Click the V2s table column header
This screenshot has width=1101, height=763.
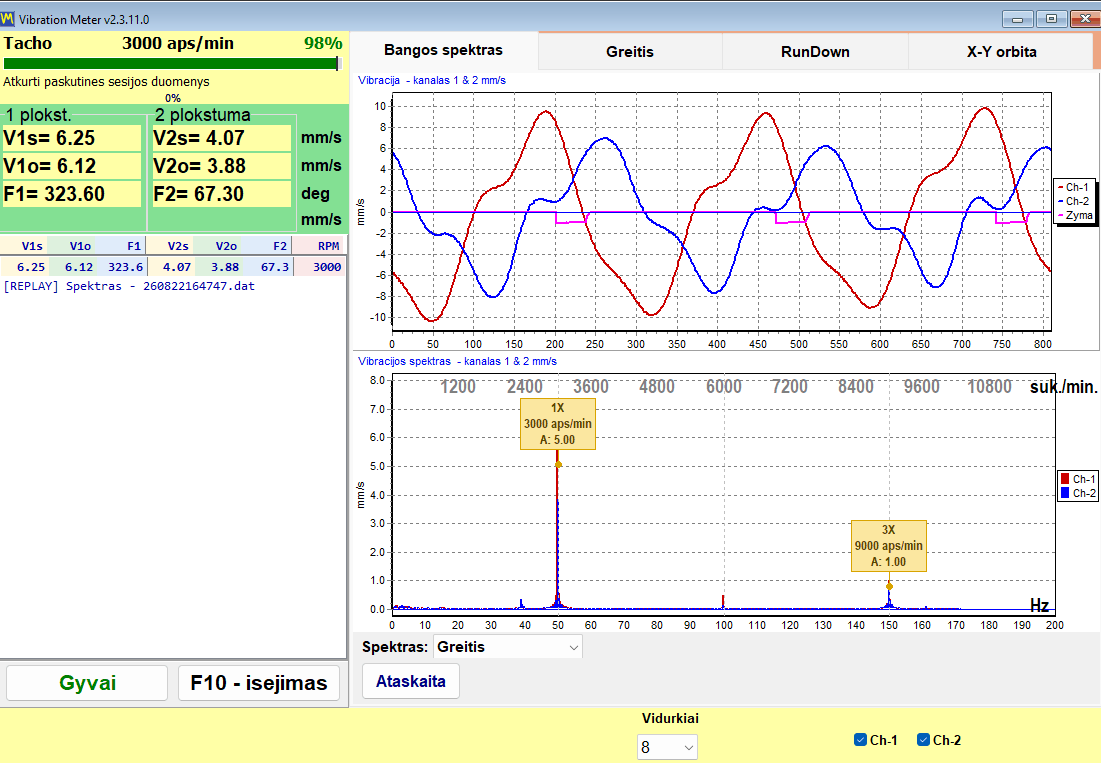pyautogui.click(x=169, y=246)
